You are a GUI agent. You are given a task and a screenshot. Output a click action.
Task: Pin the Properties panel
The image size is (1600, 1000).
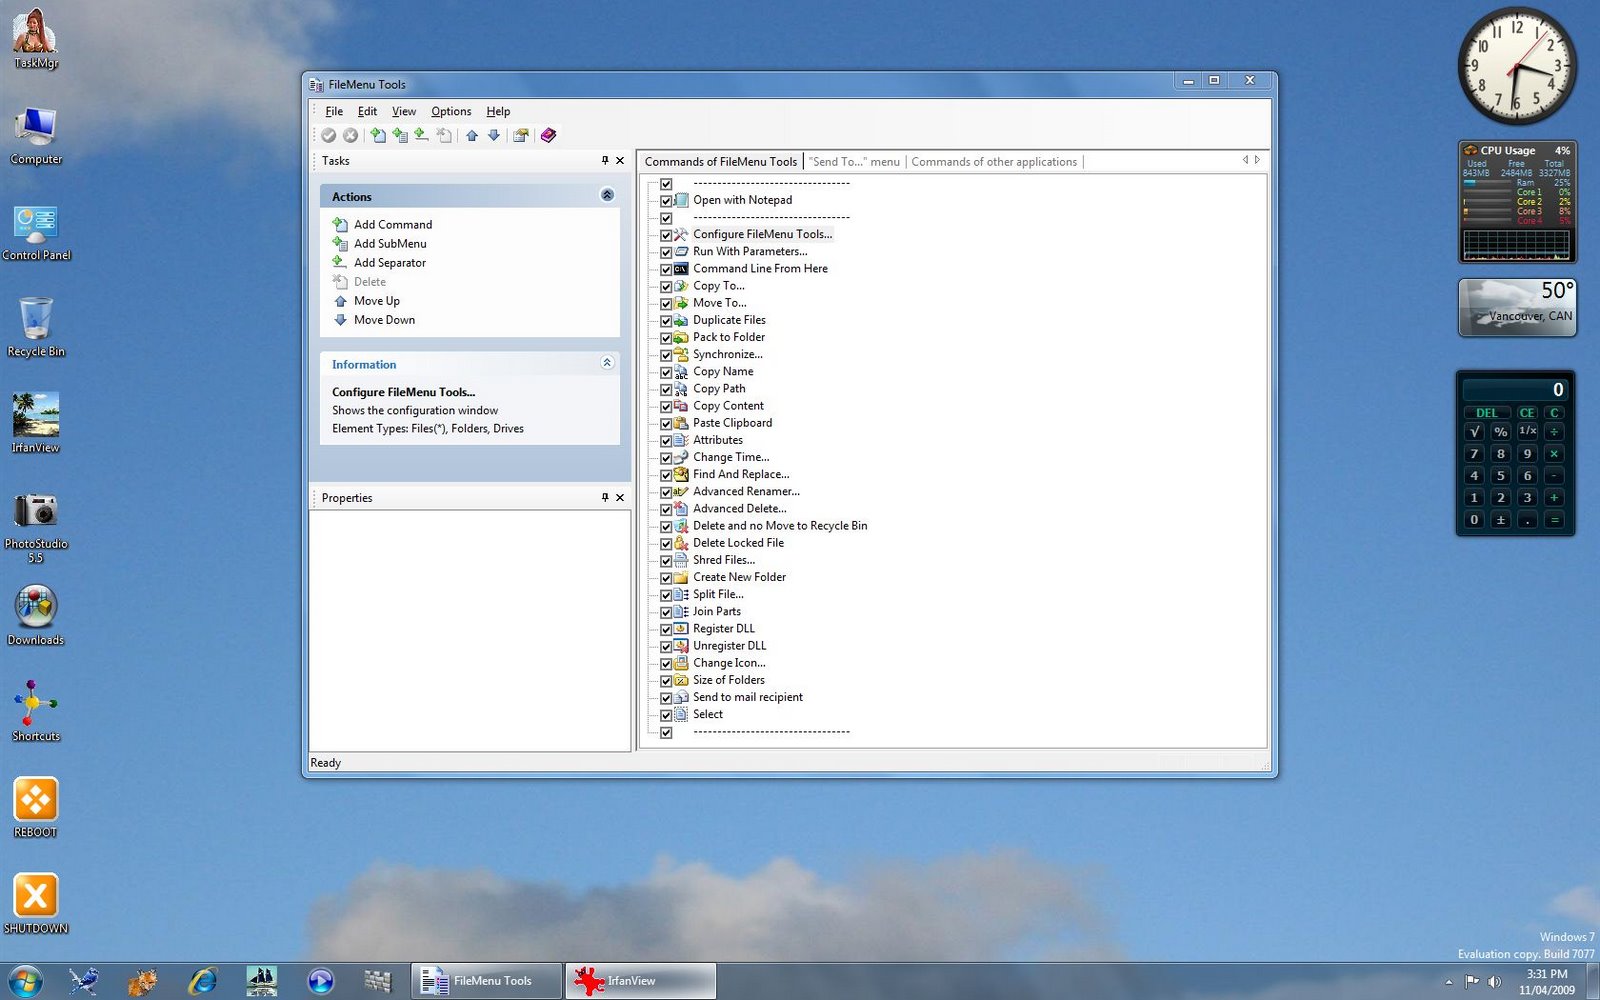605,497
